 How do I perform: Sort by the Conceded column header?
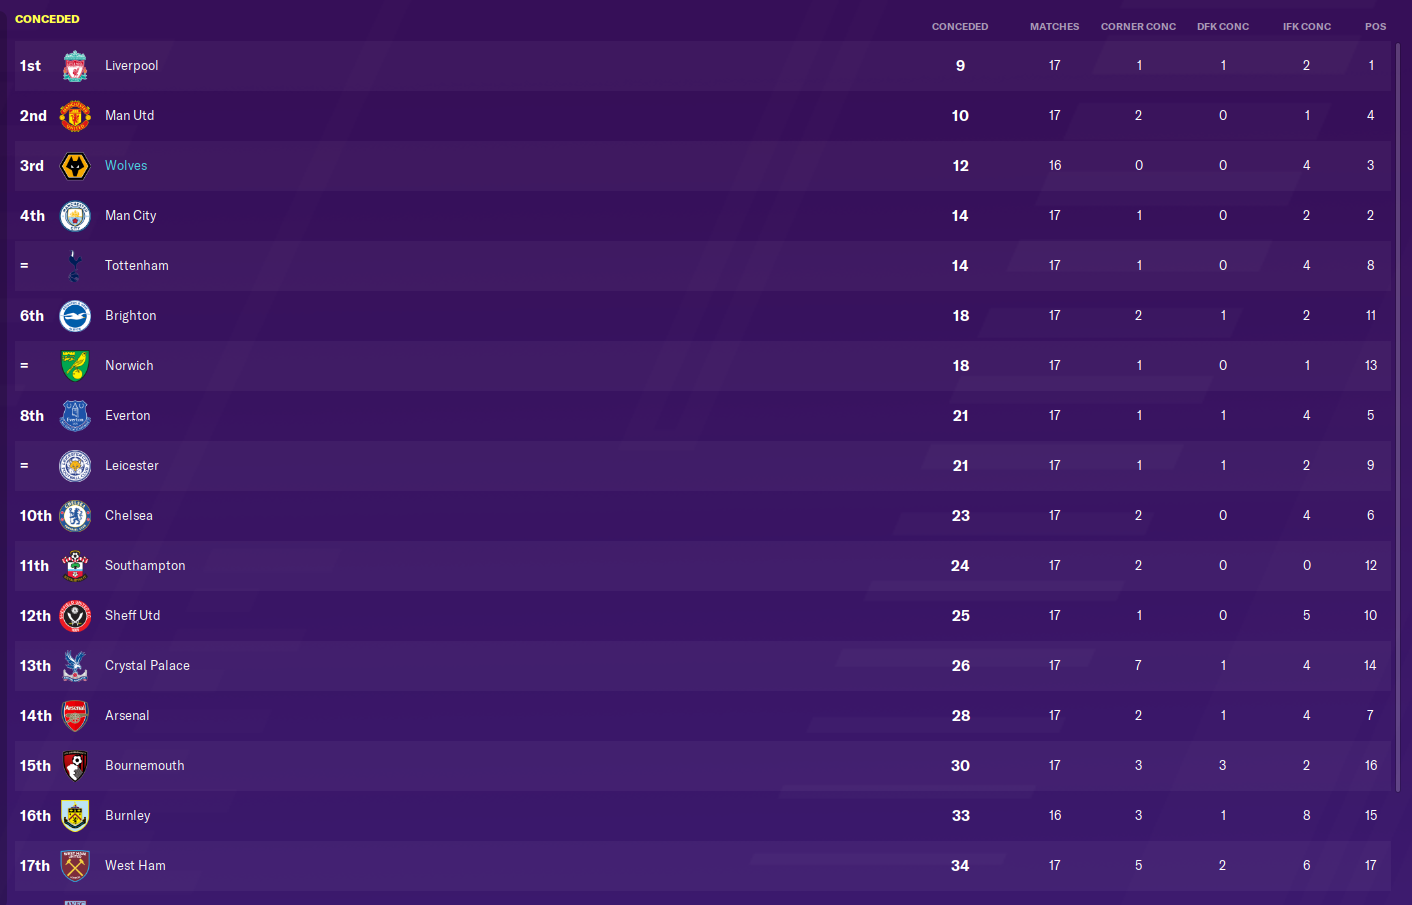(959, 27)
